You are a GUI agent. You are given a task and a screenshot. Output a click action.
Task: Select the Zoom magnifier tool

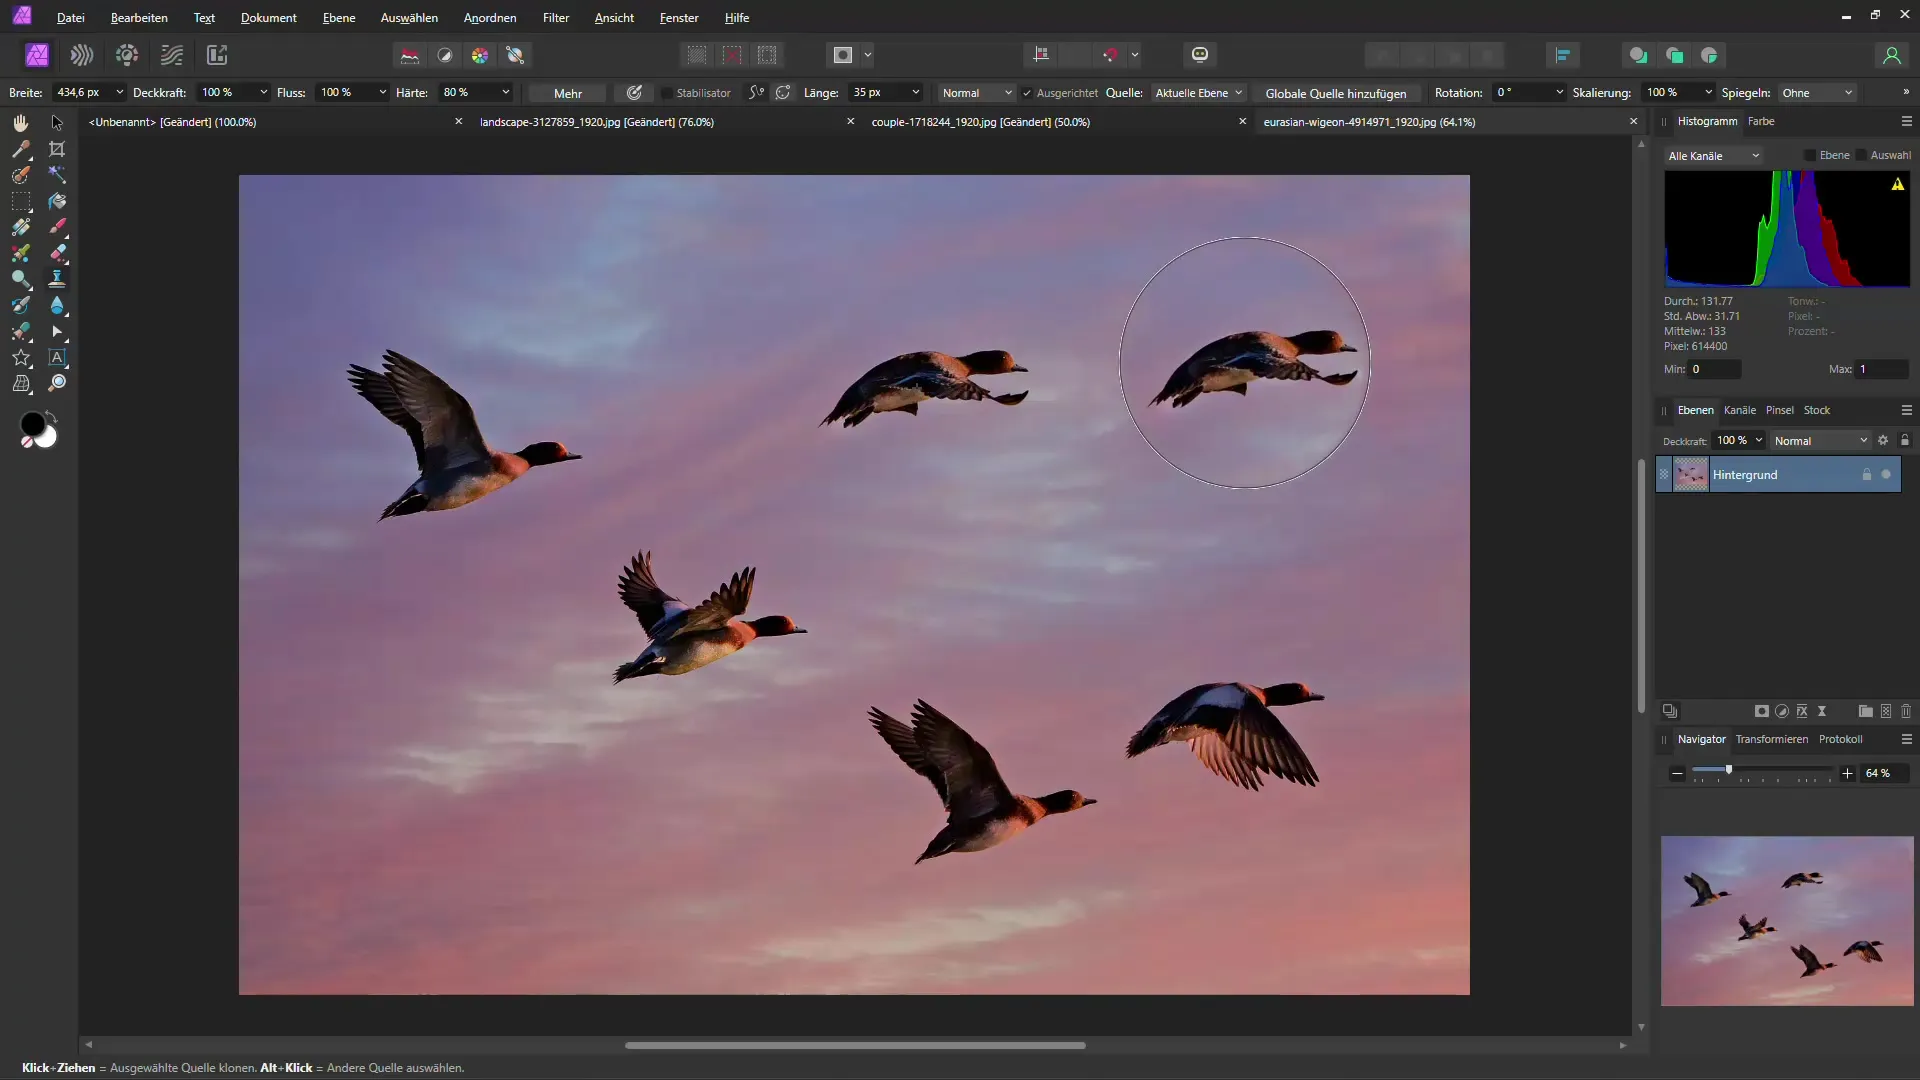tap(57, 383)
